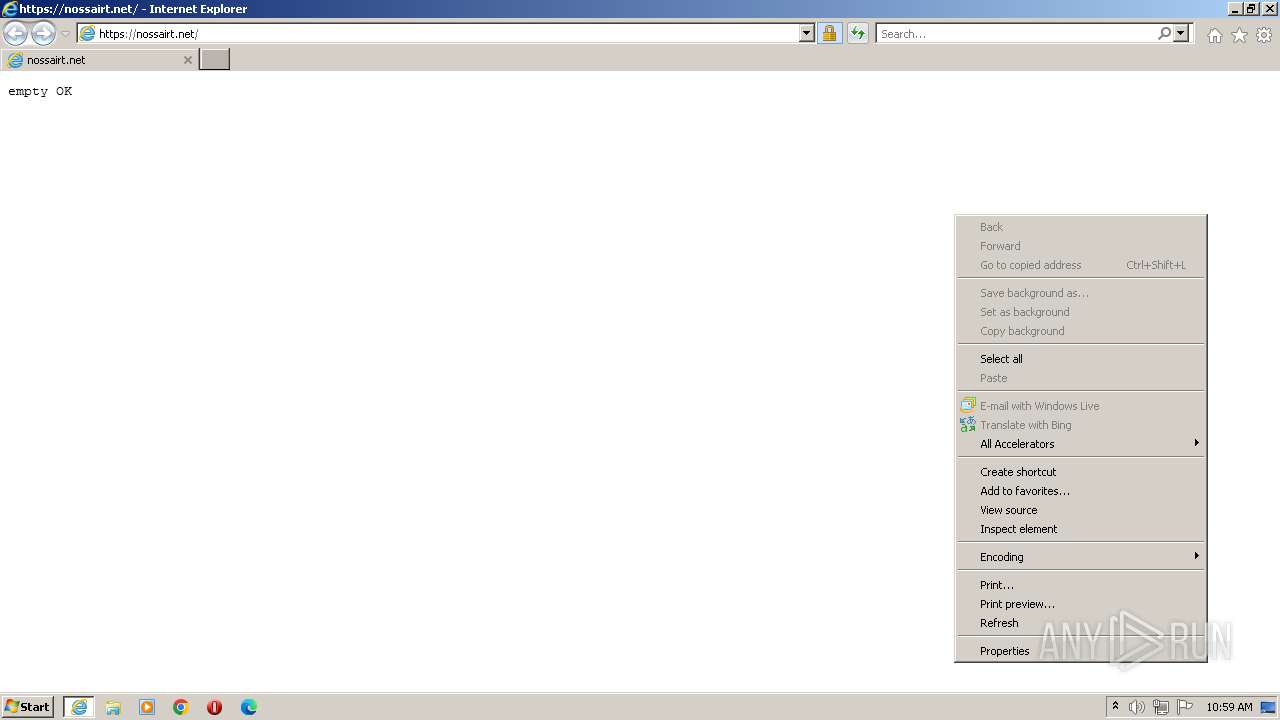Launch Microsoft Edge from the taskbar

(248, 707)
